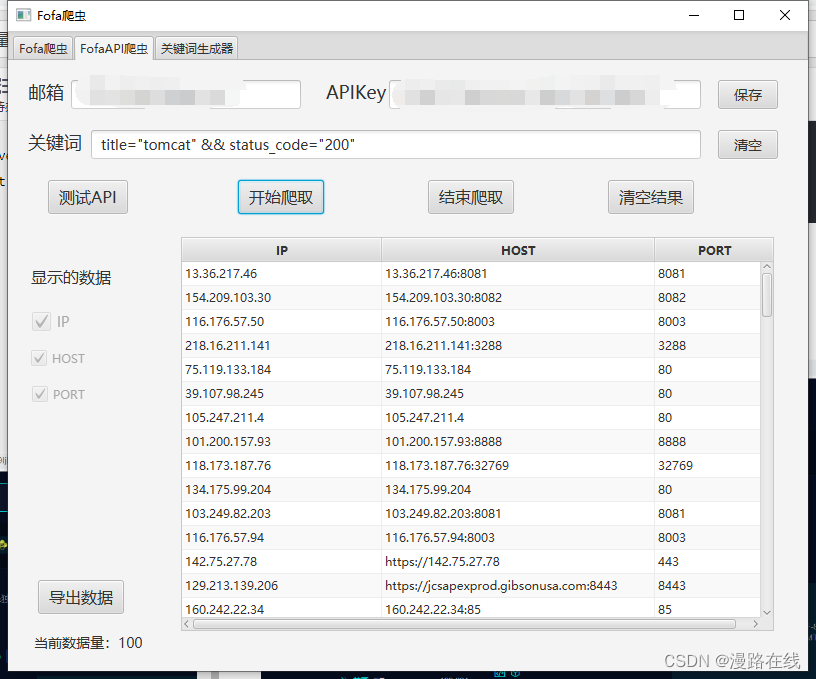This screenshot has width=816, height=679.
Task: Sort by the PORT column header
Action: (714, 250)
